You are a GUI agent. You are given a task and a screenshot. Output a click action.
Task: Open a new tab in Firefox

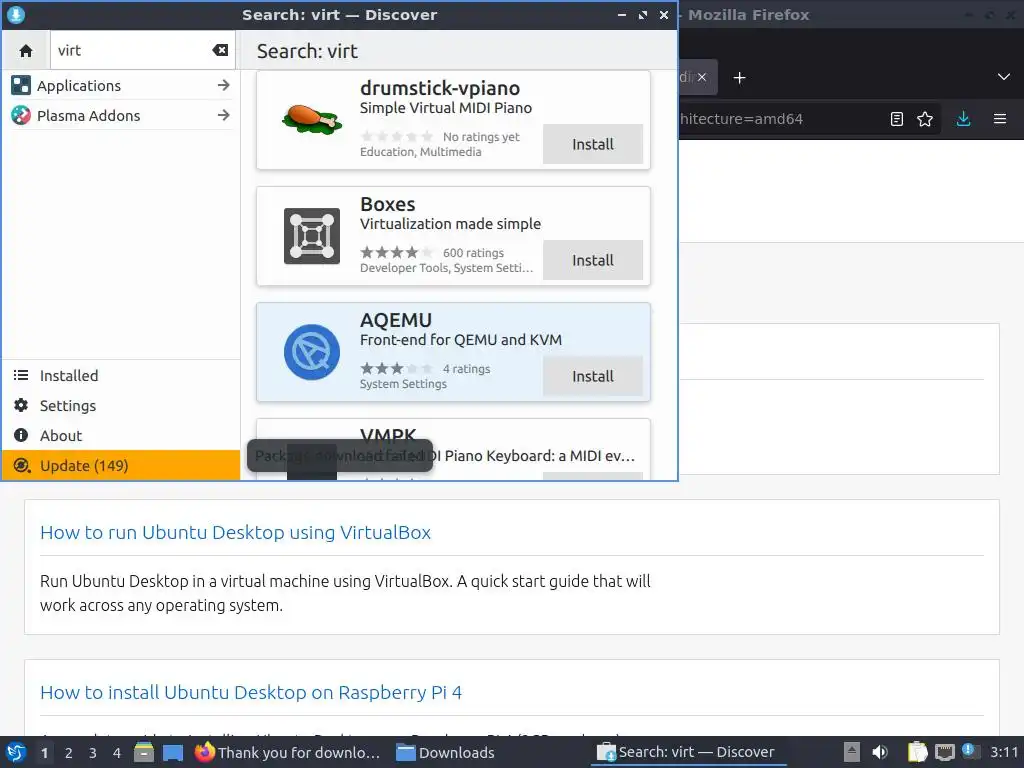pyautogui.click(x=739, y=78)
